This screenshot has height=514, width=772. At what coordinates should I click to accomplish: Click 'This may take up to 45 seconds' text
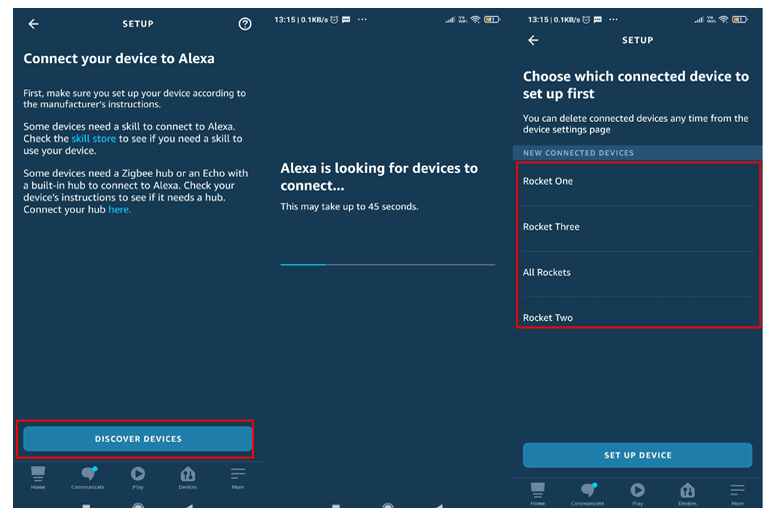point(349,207)
